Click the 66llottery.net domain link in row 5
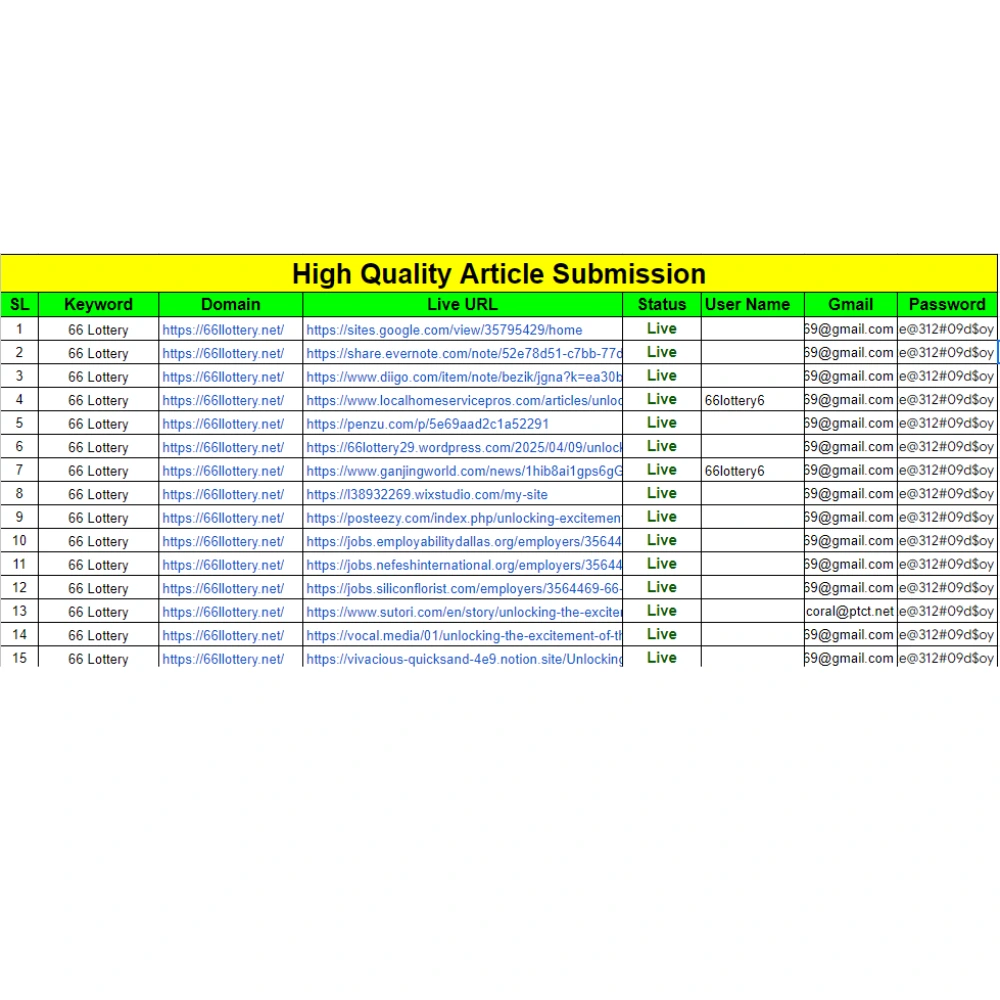1000x1000 pixels. click(223, 424)
